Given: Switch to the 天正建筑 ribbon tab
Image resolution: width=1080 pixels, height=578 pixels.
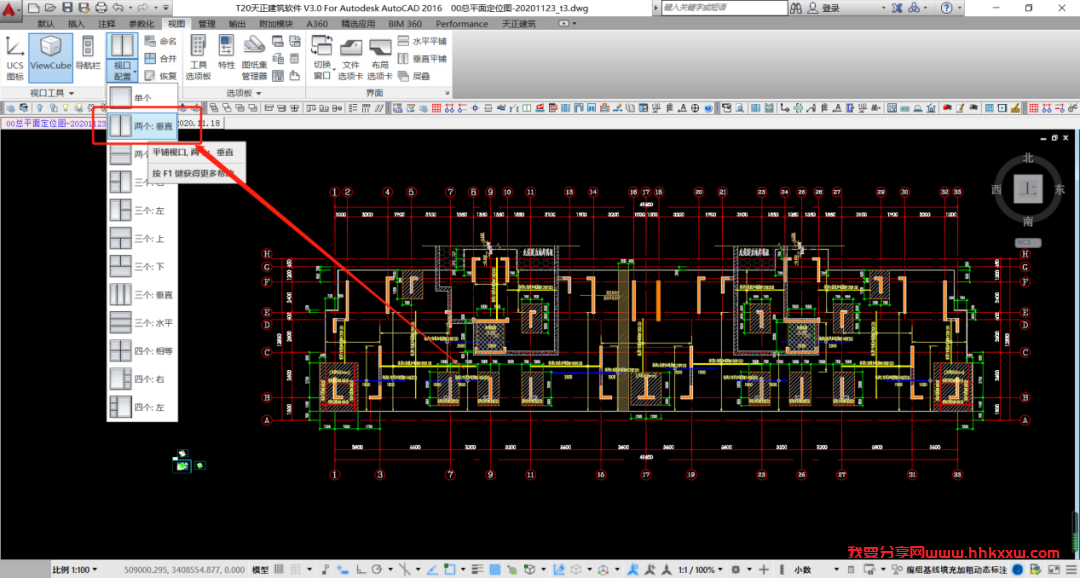Looking at the screenshot, I should coord(519,23).
